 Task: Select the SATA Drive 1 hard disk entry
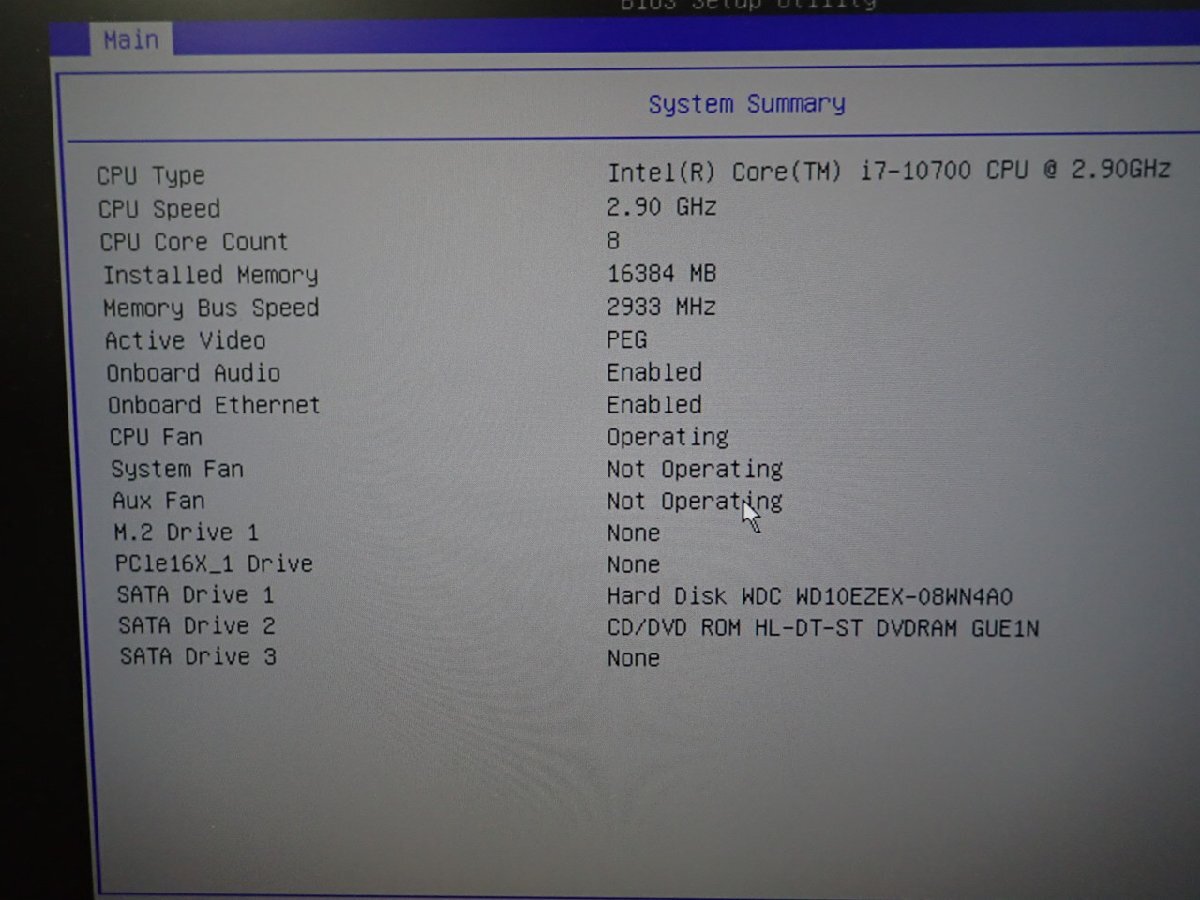[x=810, y=597]
